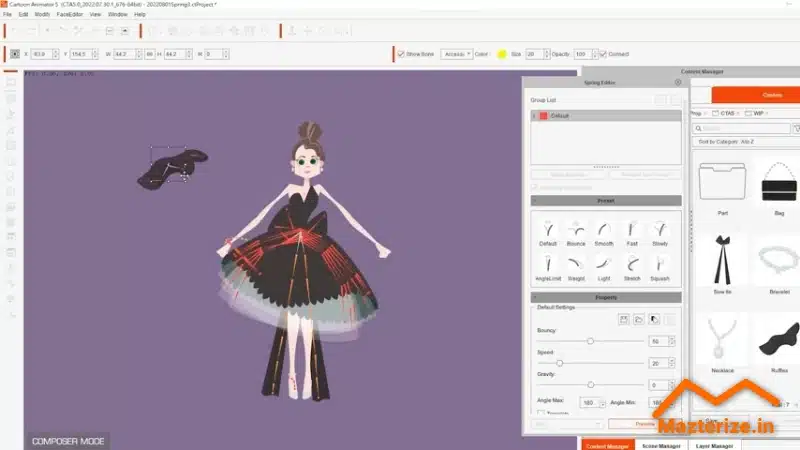Click the Prop breadcrumb item

coord(696,113)
